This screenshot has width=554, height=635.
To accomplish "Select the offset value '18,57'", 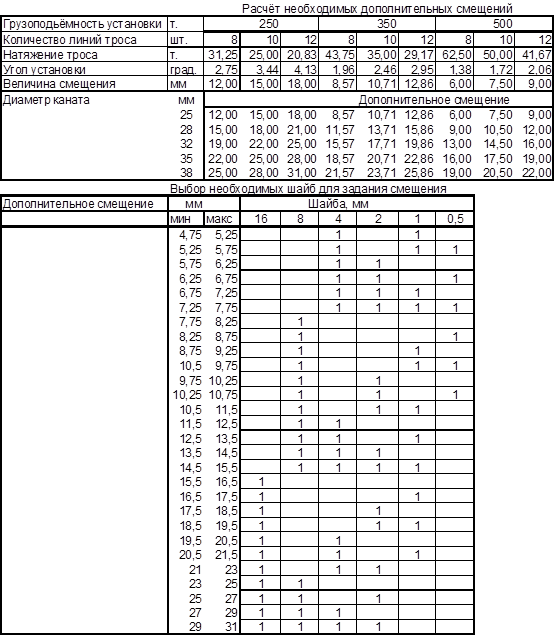I will coord(340,158).
